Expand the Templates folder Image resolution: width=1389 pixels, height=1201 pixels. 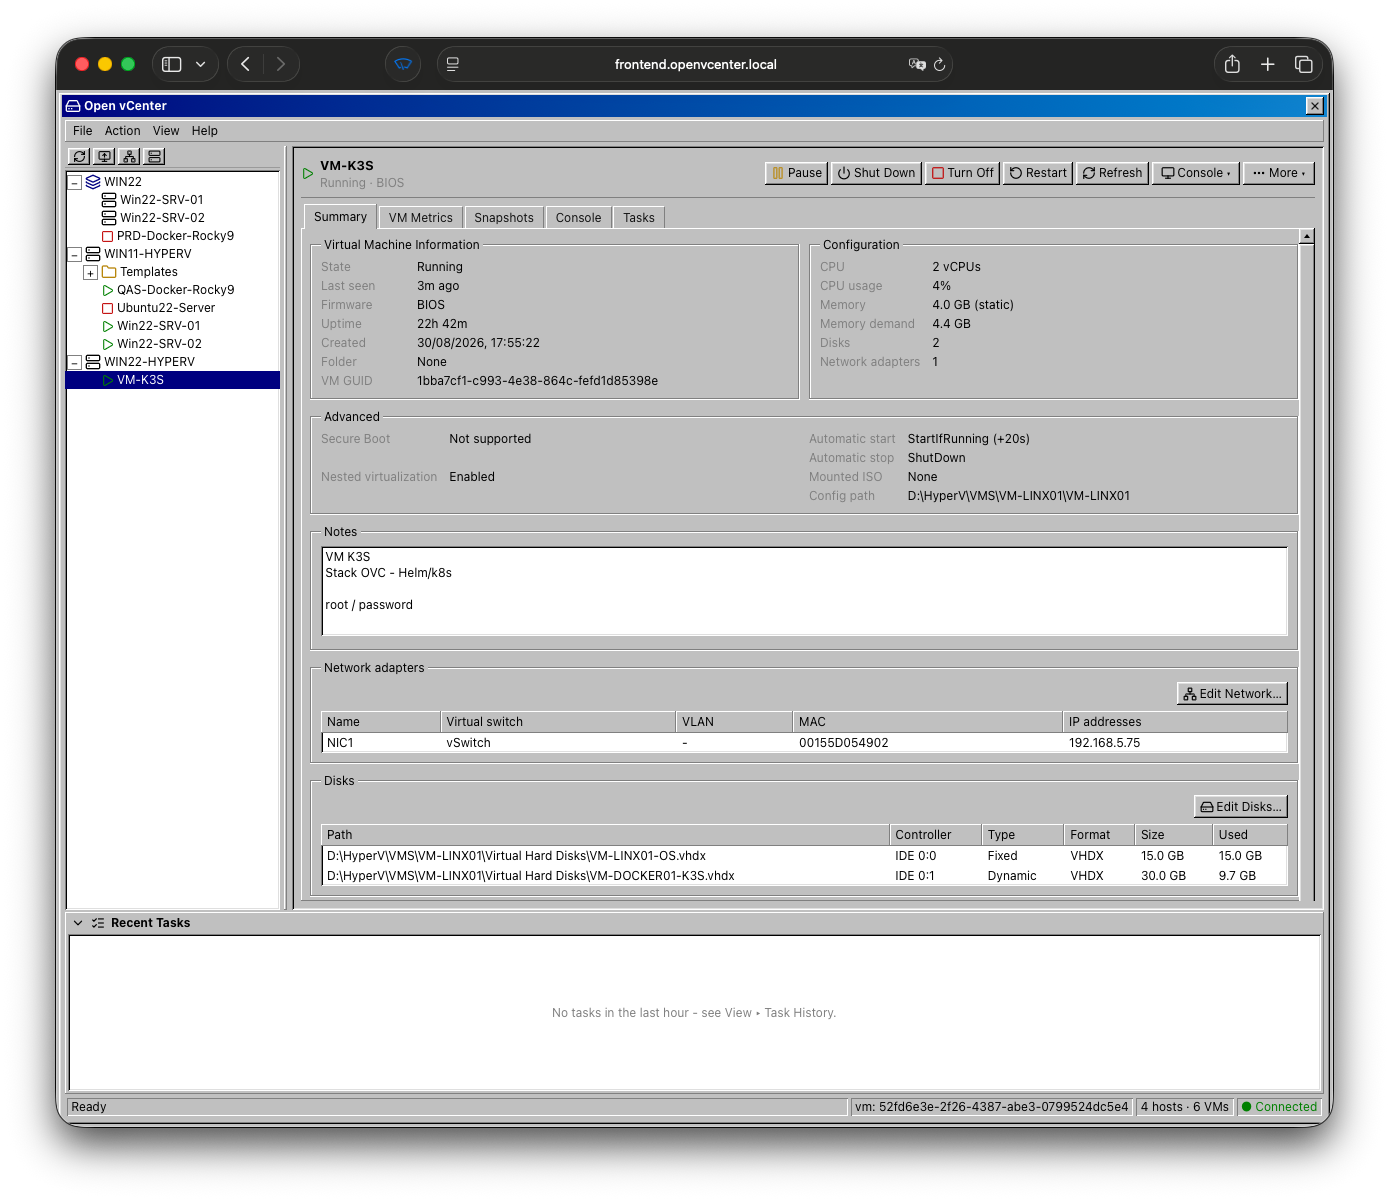point(91,273)
